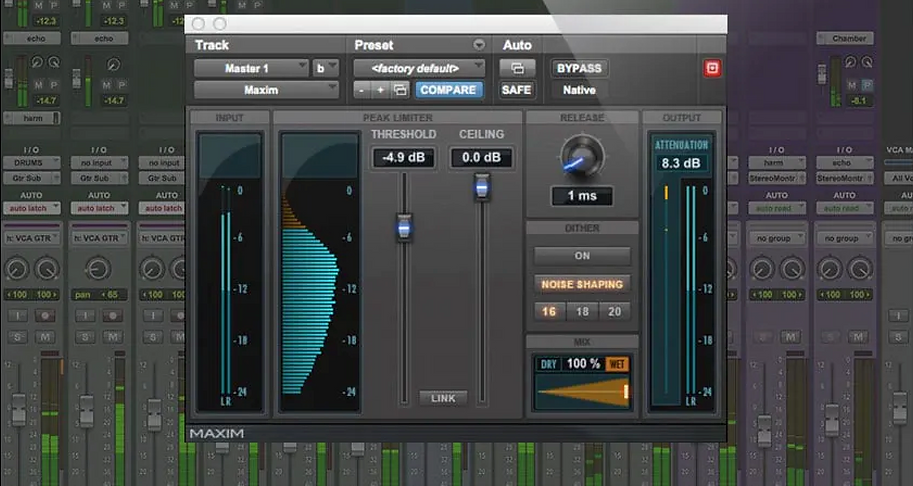Record-enable the first mixer channel
The image size is (913, 486).
point(45,316)
